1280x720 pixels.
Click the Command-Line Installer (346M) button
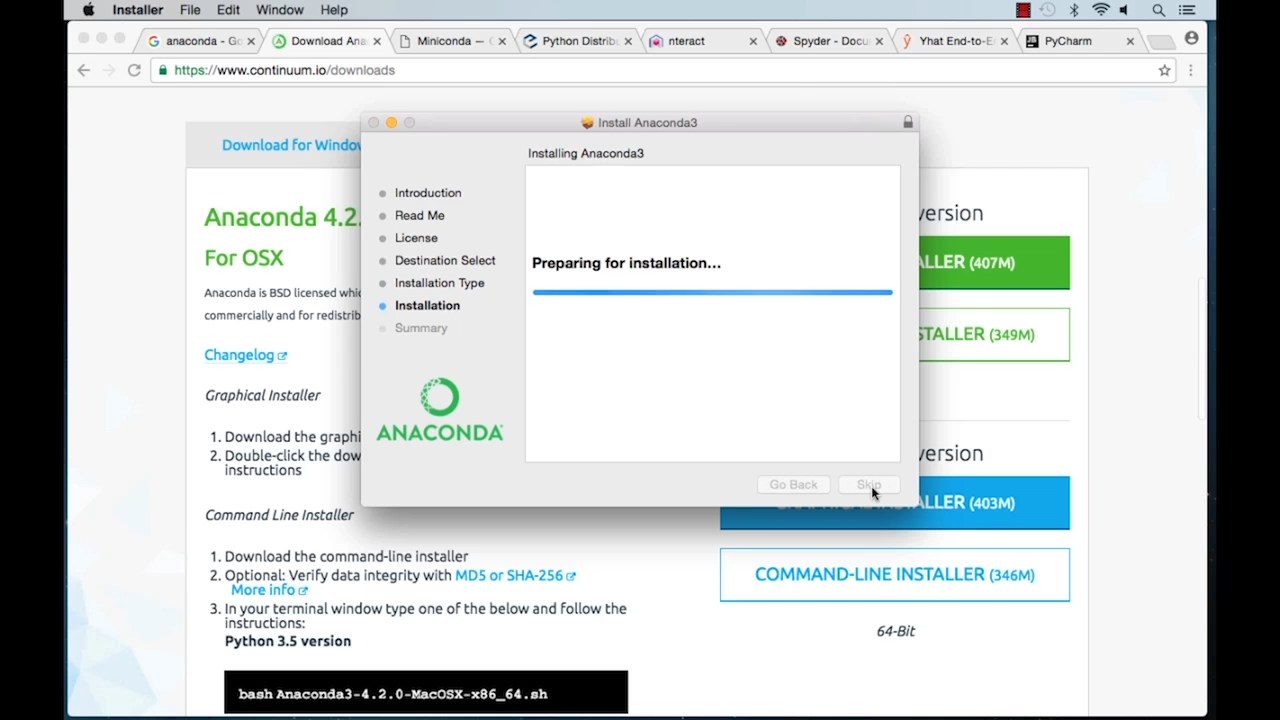click(895, 575)
